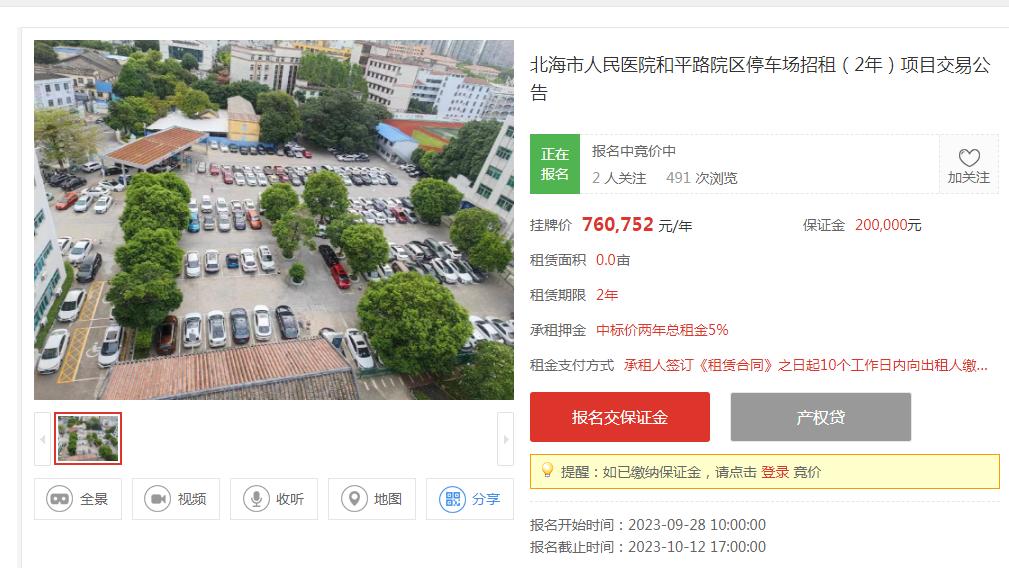Click the 中标价两年总租金5% deposit text
This screenshot has height=568, width=1009.
[x=662, y=330]
